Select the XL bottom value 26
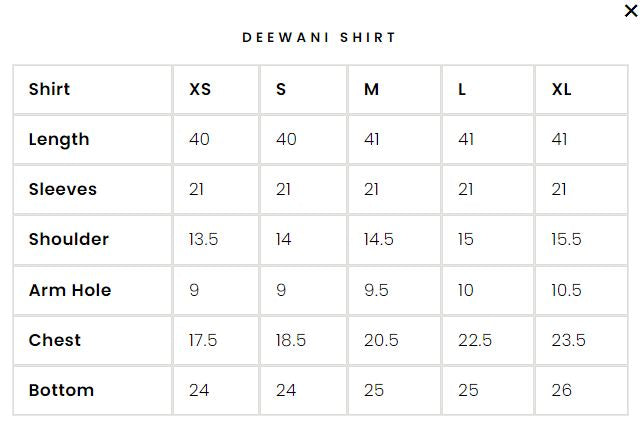 click(x=561, y=390)
